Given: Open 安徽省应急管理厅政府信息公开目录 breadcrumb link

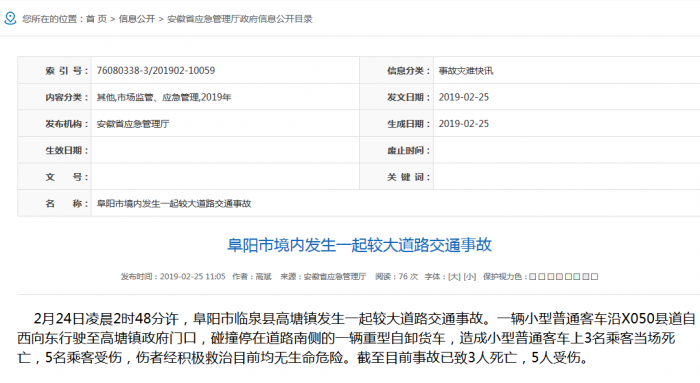Looking at the screenshot, I should [239, 19].
